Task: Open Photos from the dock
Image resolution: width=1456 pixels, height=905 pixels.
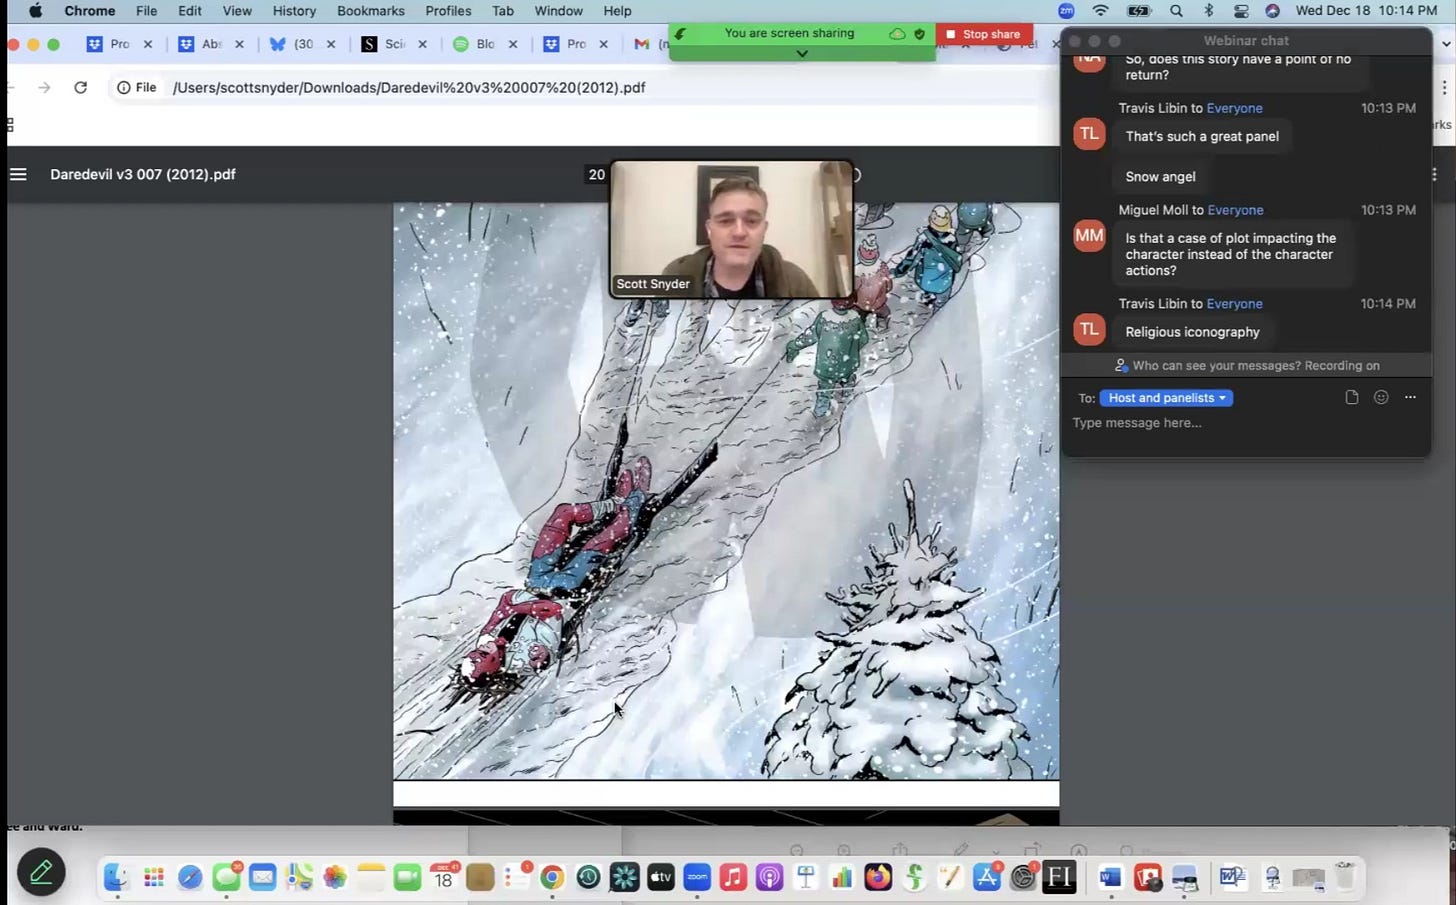Action: (x=335, y=877)
